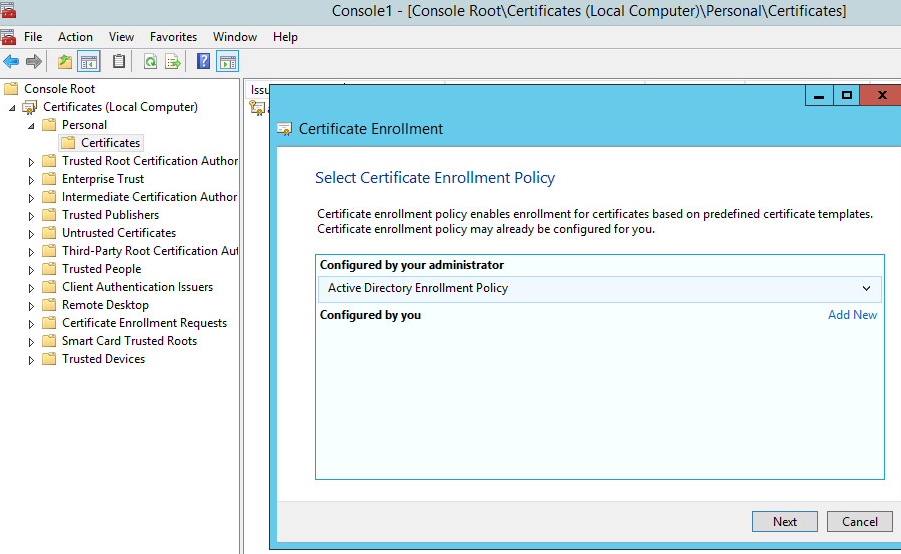The height and width of the screenshot is (554, 901).
Task: Click the Certificates (Local Computer) snap-in icon
Action: [x=30, y=107]
